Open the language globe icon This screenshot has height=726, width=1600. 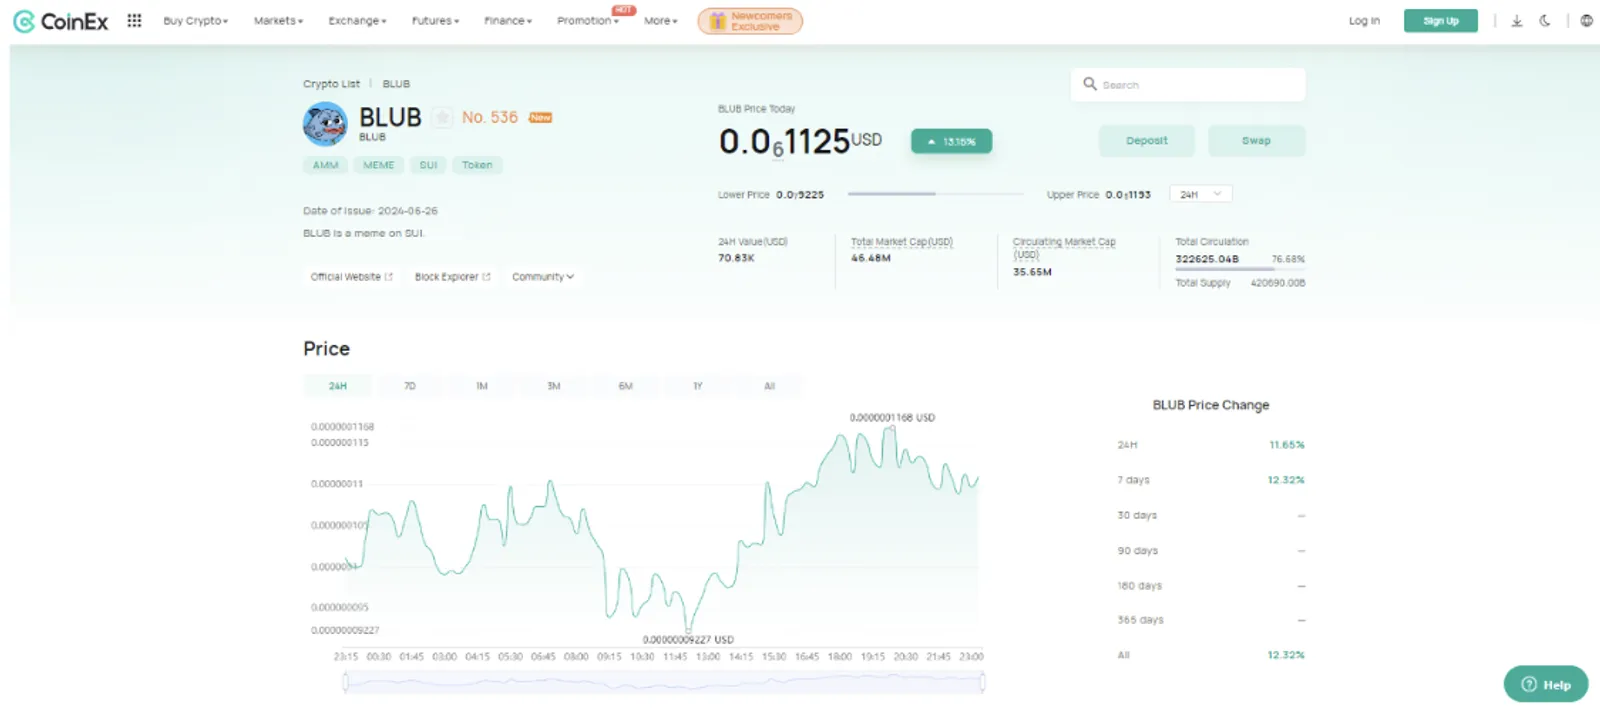(1586, 20)
